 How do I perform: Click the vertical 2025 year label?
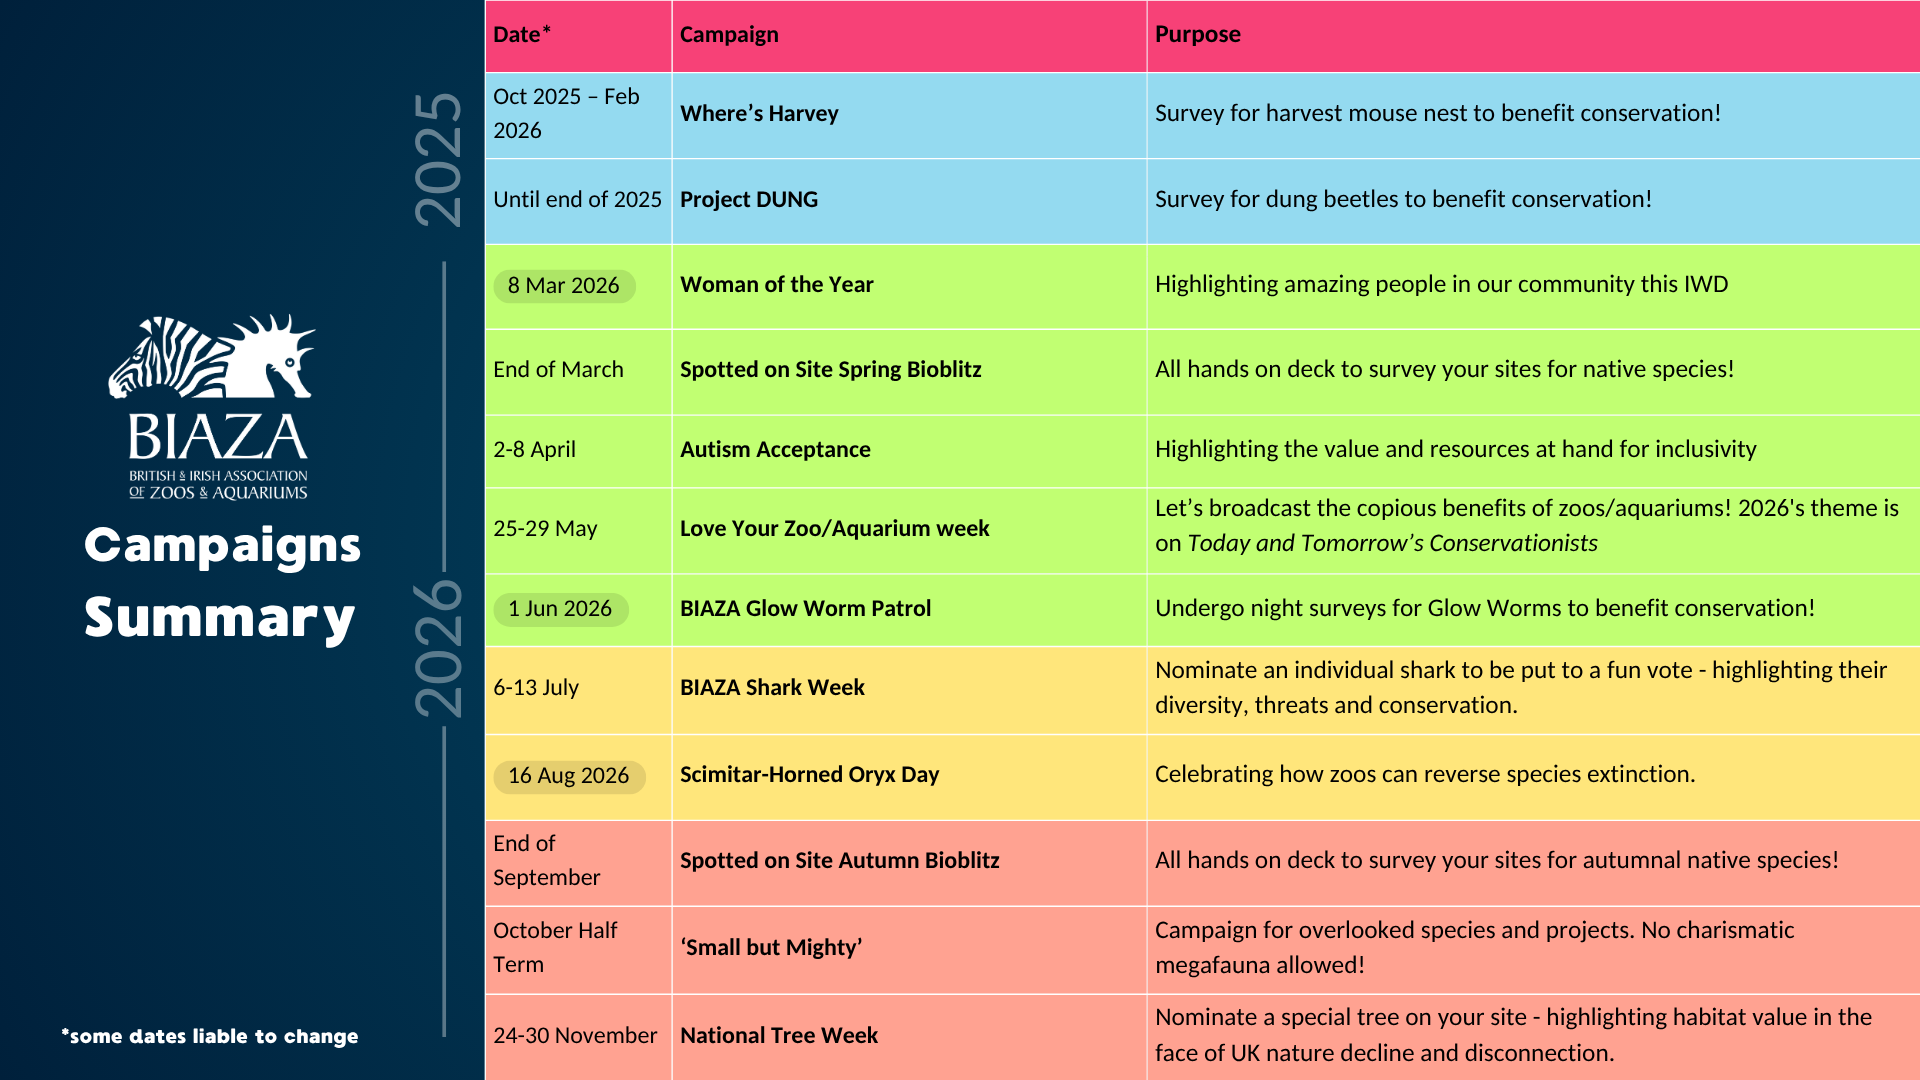point(439,160)
